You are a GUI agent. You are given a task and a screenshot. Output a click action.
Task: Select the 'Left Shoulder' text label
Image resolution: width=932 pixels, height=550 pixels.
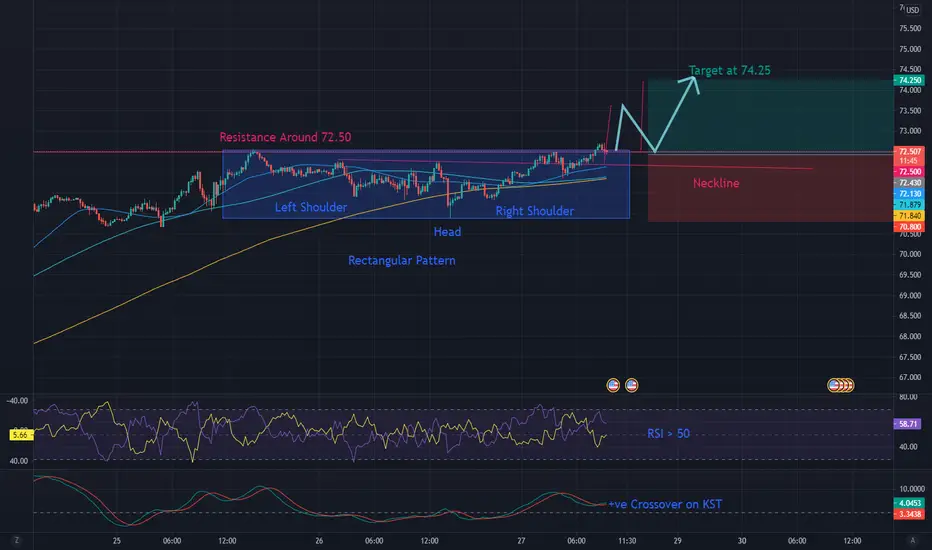click(311, 207)
